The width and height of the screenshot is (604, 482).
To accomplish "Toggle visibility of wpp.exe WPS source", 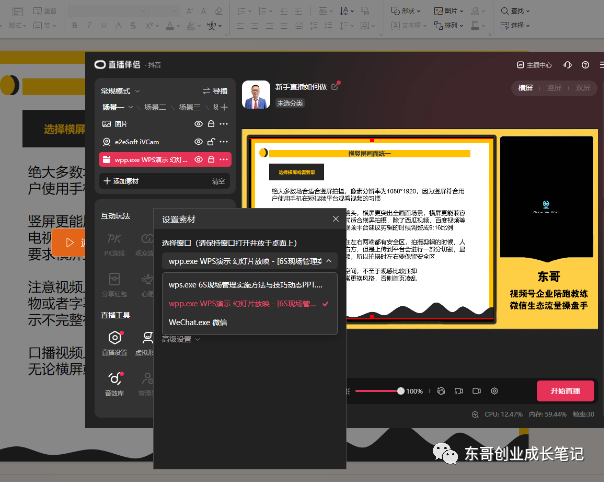I will (198, 160).
